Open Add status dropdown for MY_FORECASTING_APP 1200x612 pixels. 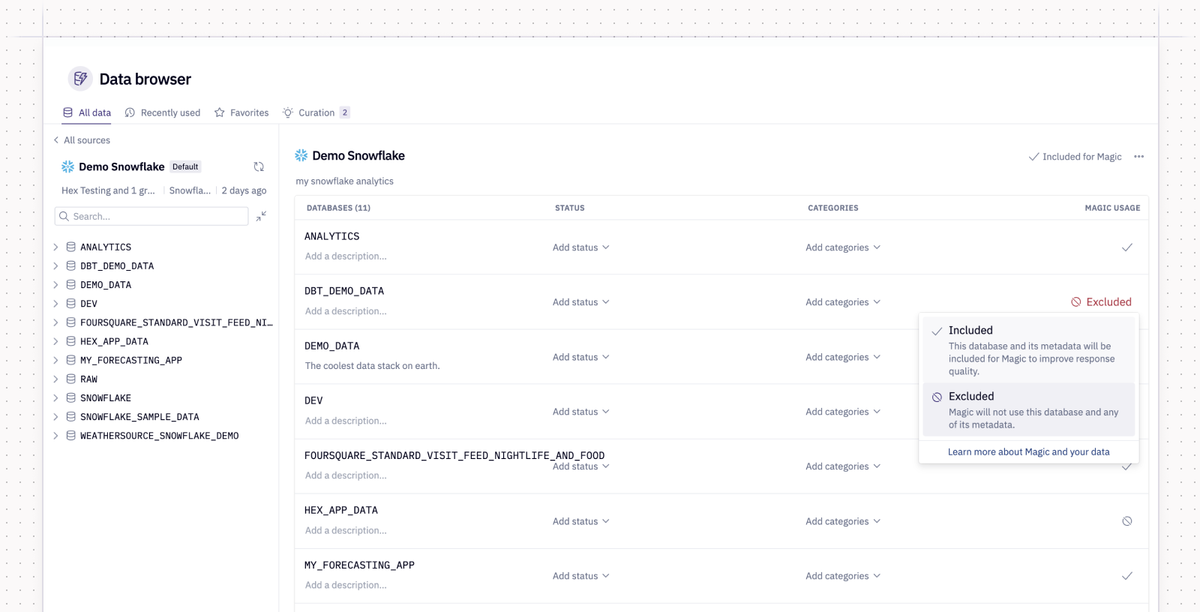click(581, 576)
